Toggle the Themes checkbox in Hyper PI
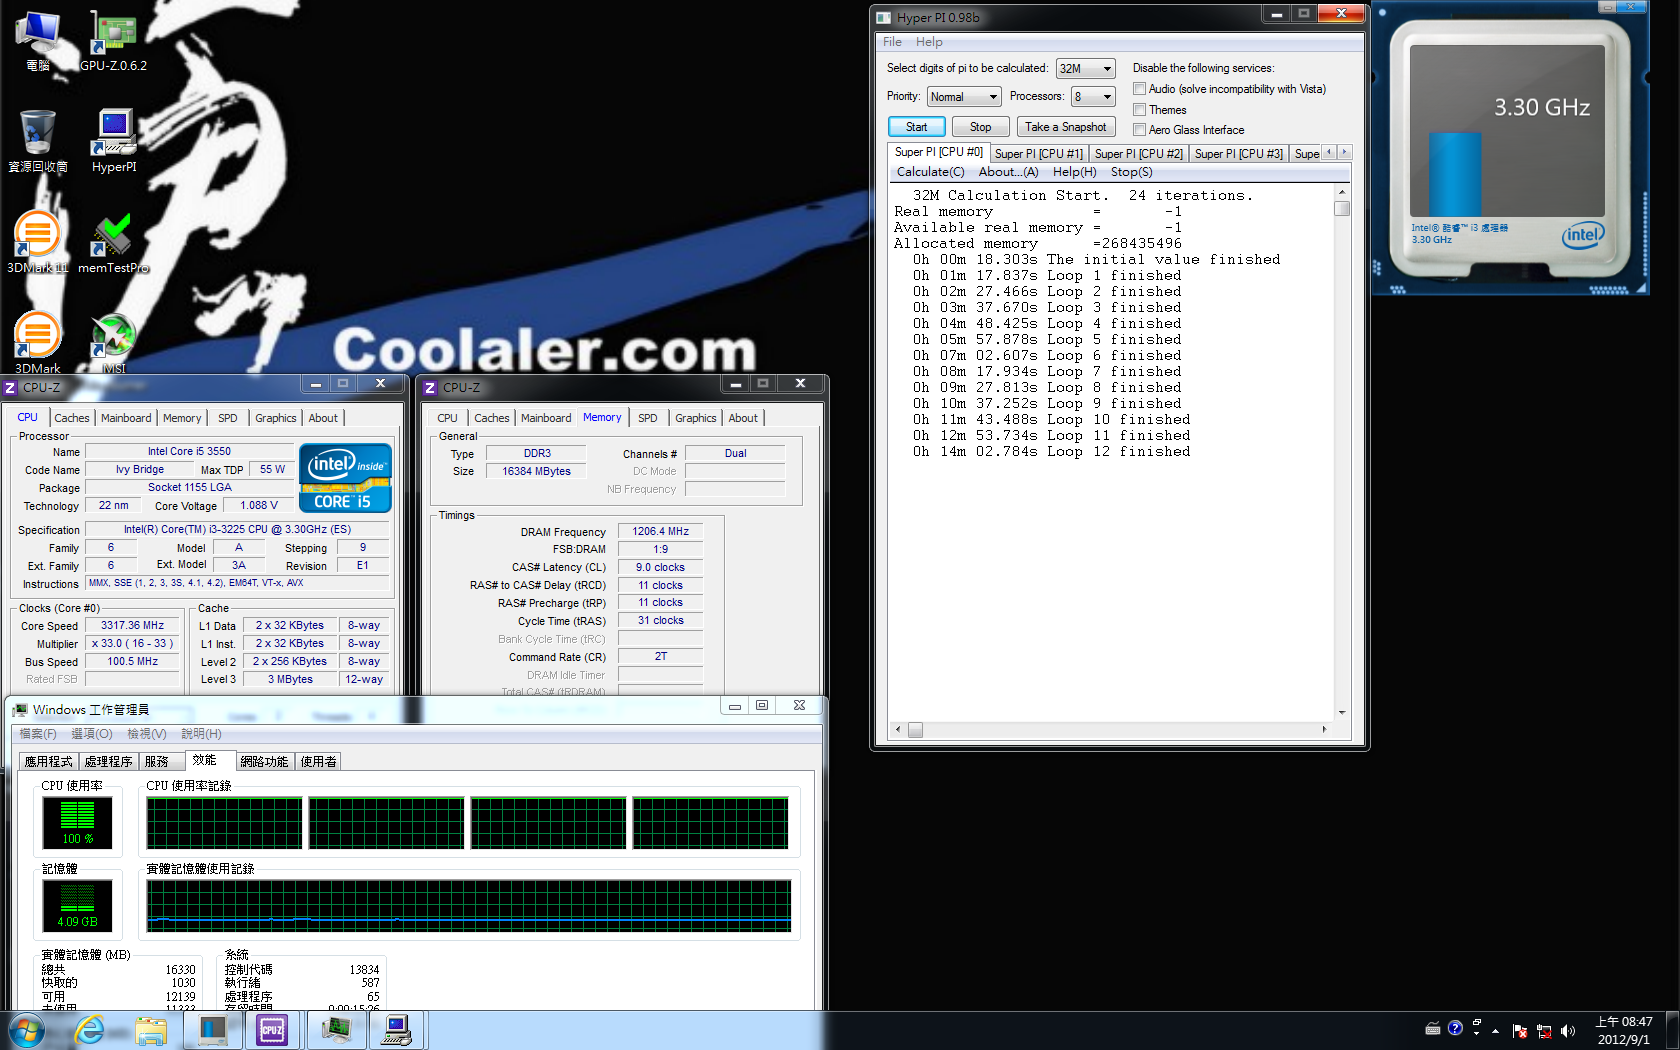Image resolution: width=1680 pixels, height=1050 pixels. coord(1139,110)
